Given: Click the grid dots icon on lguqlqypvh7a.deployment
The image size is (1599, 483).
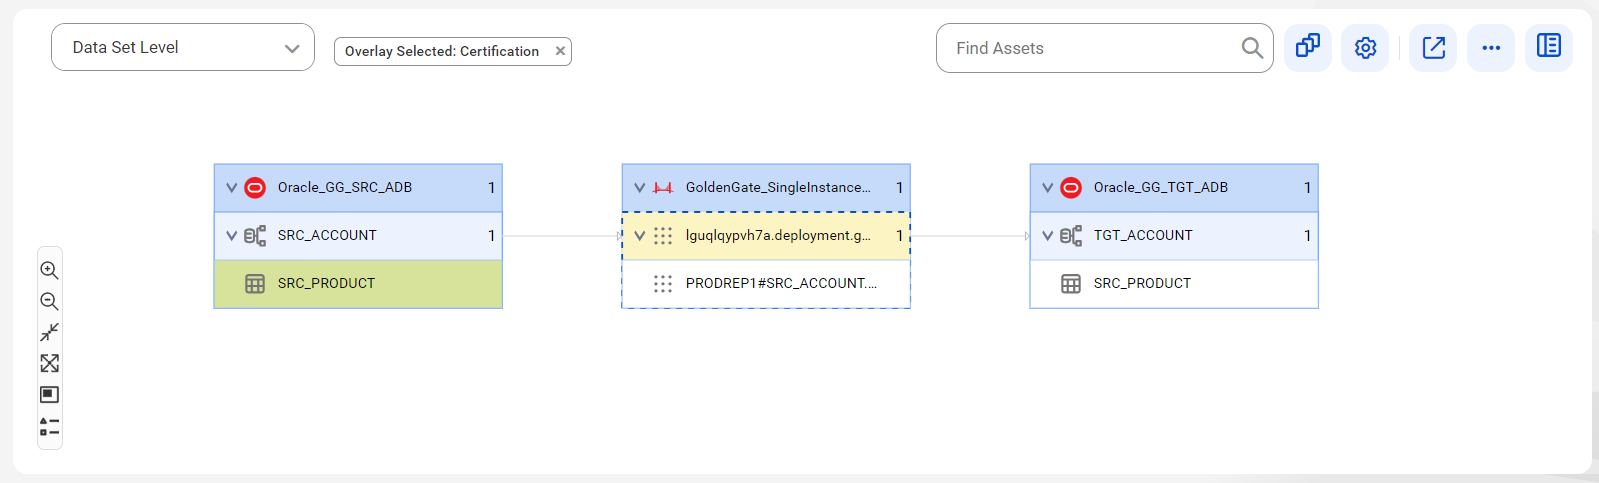Looking at the screenshot, I should (663, 235).
